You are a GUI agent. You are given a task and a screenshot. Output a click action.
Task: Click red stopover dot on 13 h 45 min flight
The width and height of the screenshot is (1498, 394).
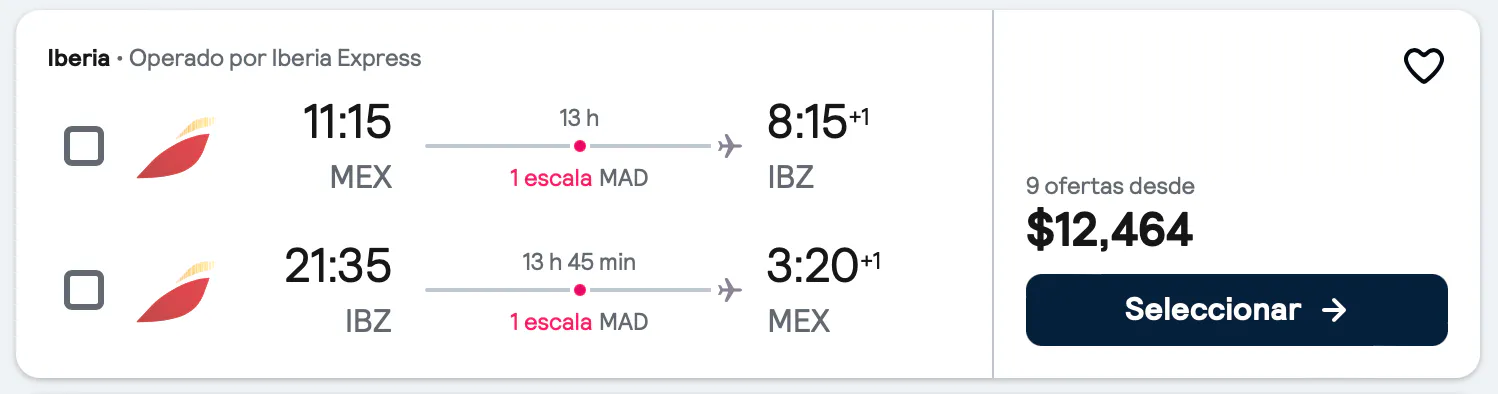pyautogui.click(x=579, y=290)
